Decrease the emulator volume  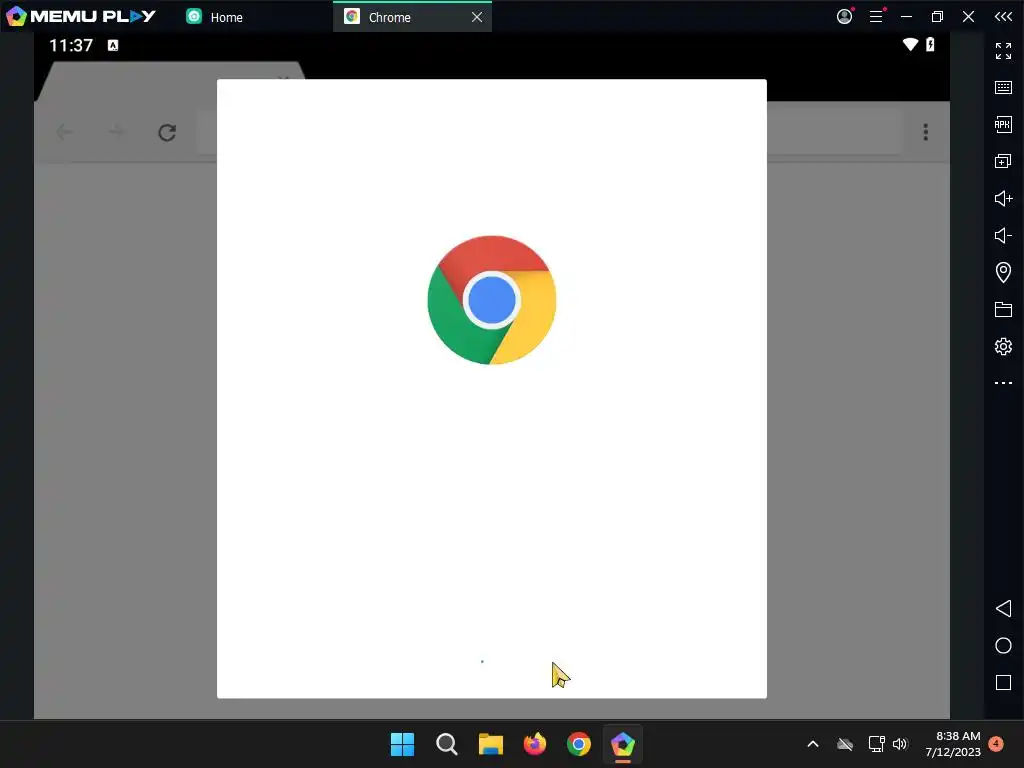[x=1003, y=235]
